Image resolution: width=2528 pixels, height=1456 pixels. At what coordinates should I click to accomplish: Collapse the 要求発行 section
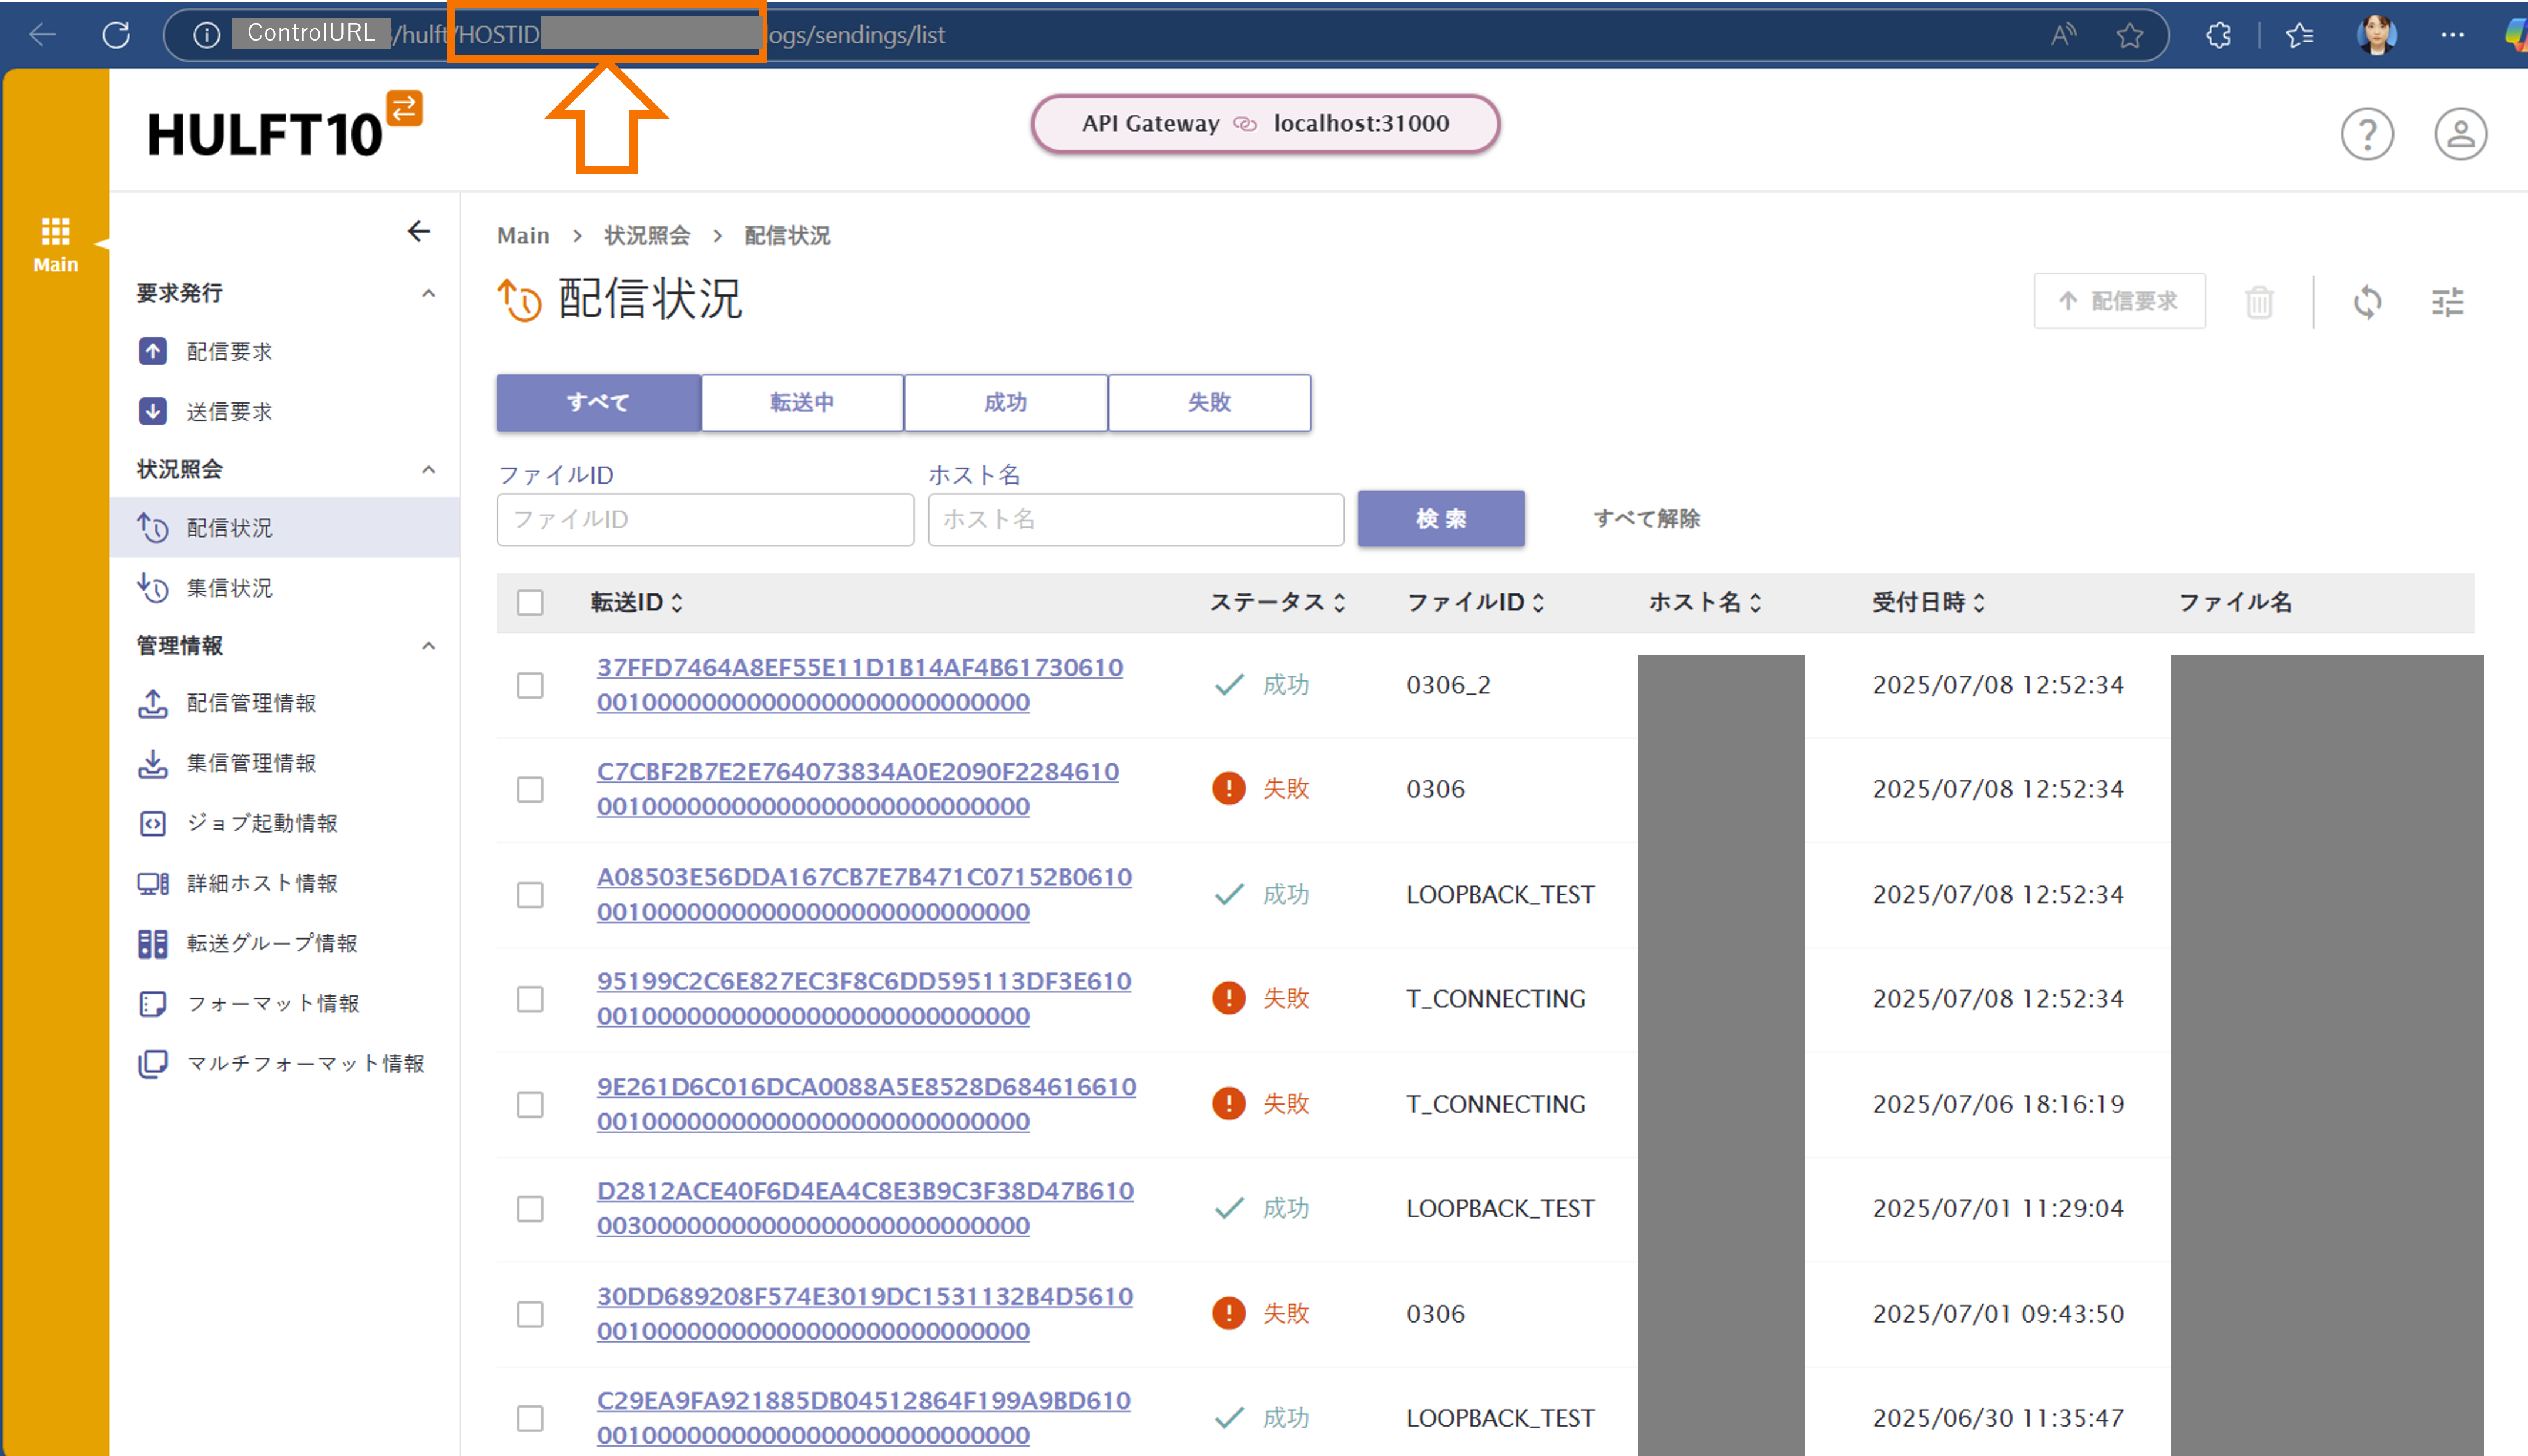tap(429, 292)
